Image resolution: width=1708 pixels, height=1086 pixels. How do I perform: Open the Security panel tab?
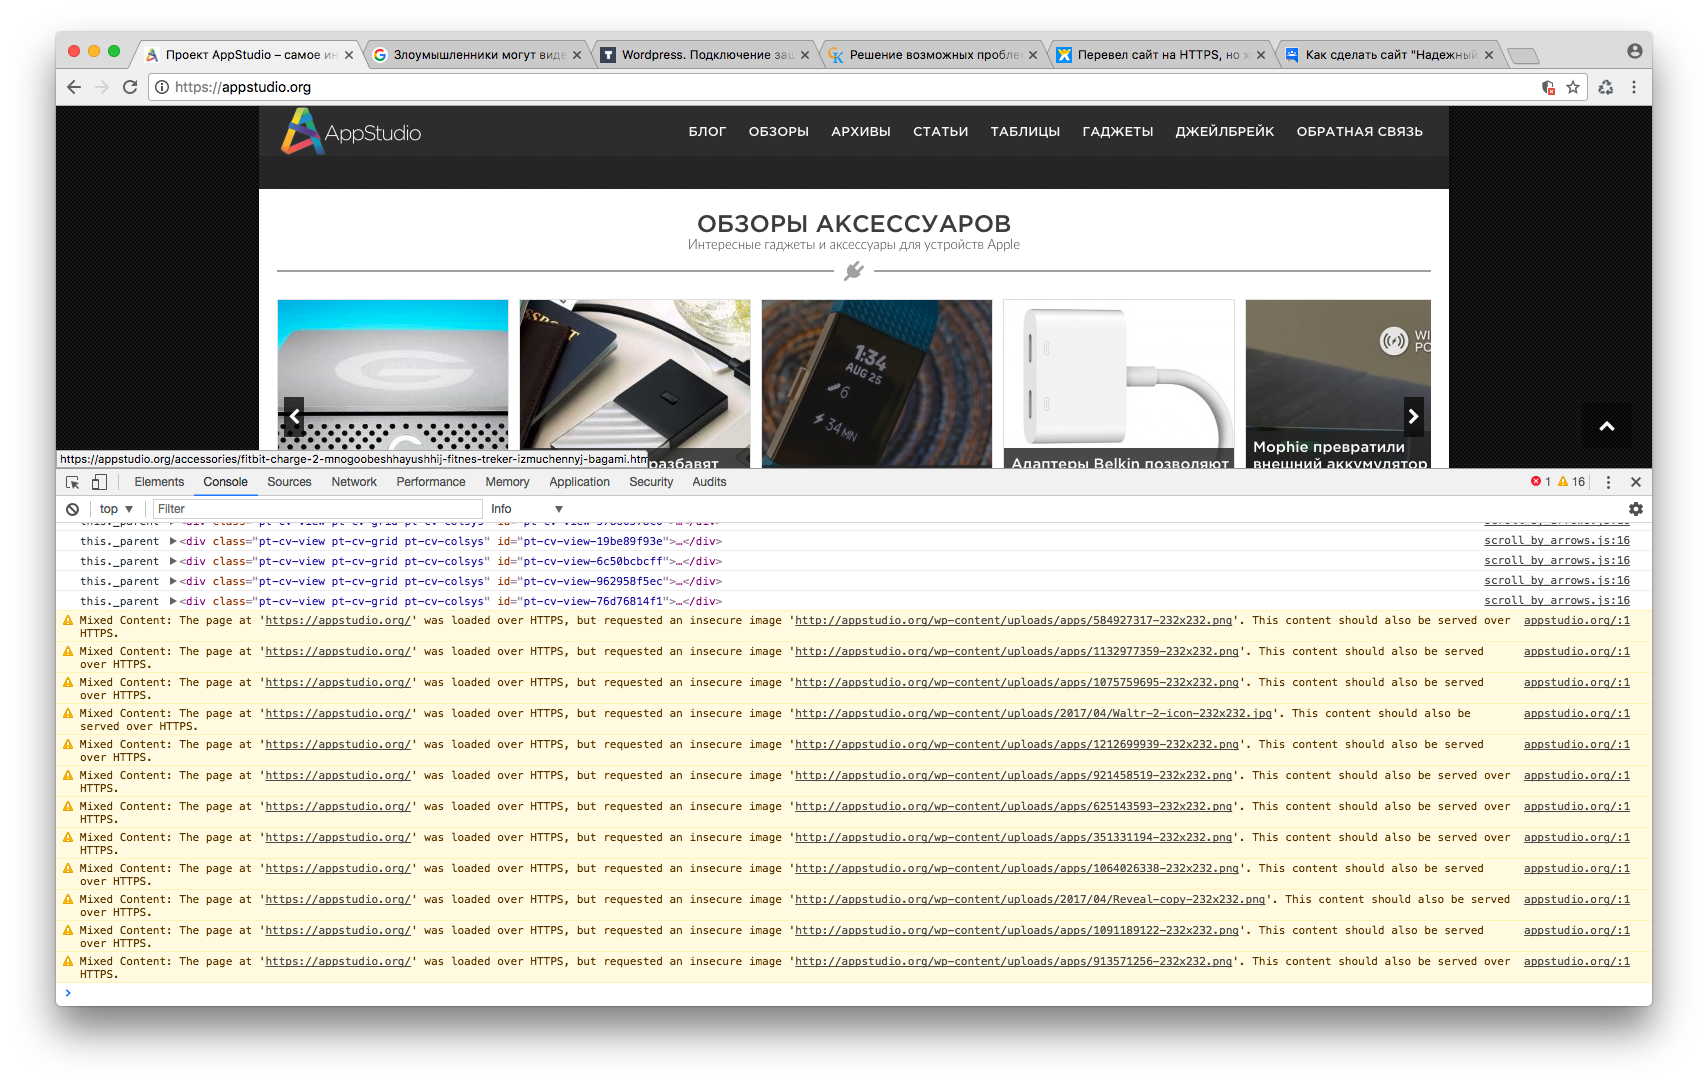[651, 482]
